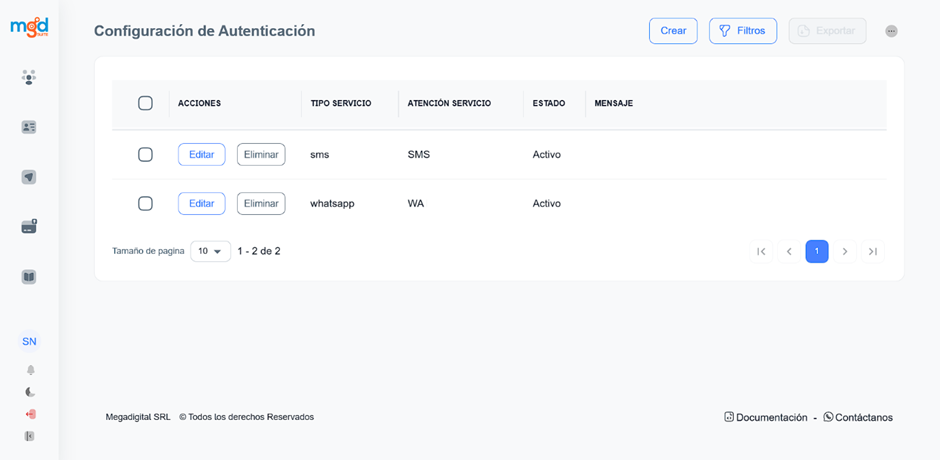Select the sms row checkbox
Viewport: 940px width, 460px height.
click(x=145, y=155)
